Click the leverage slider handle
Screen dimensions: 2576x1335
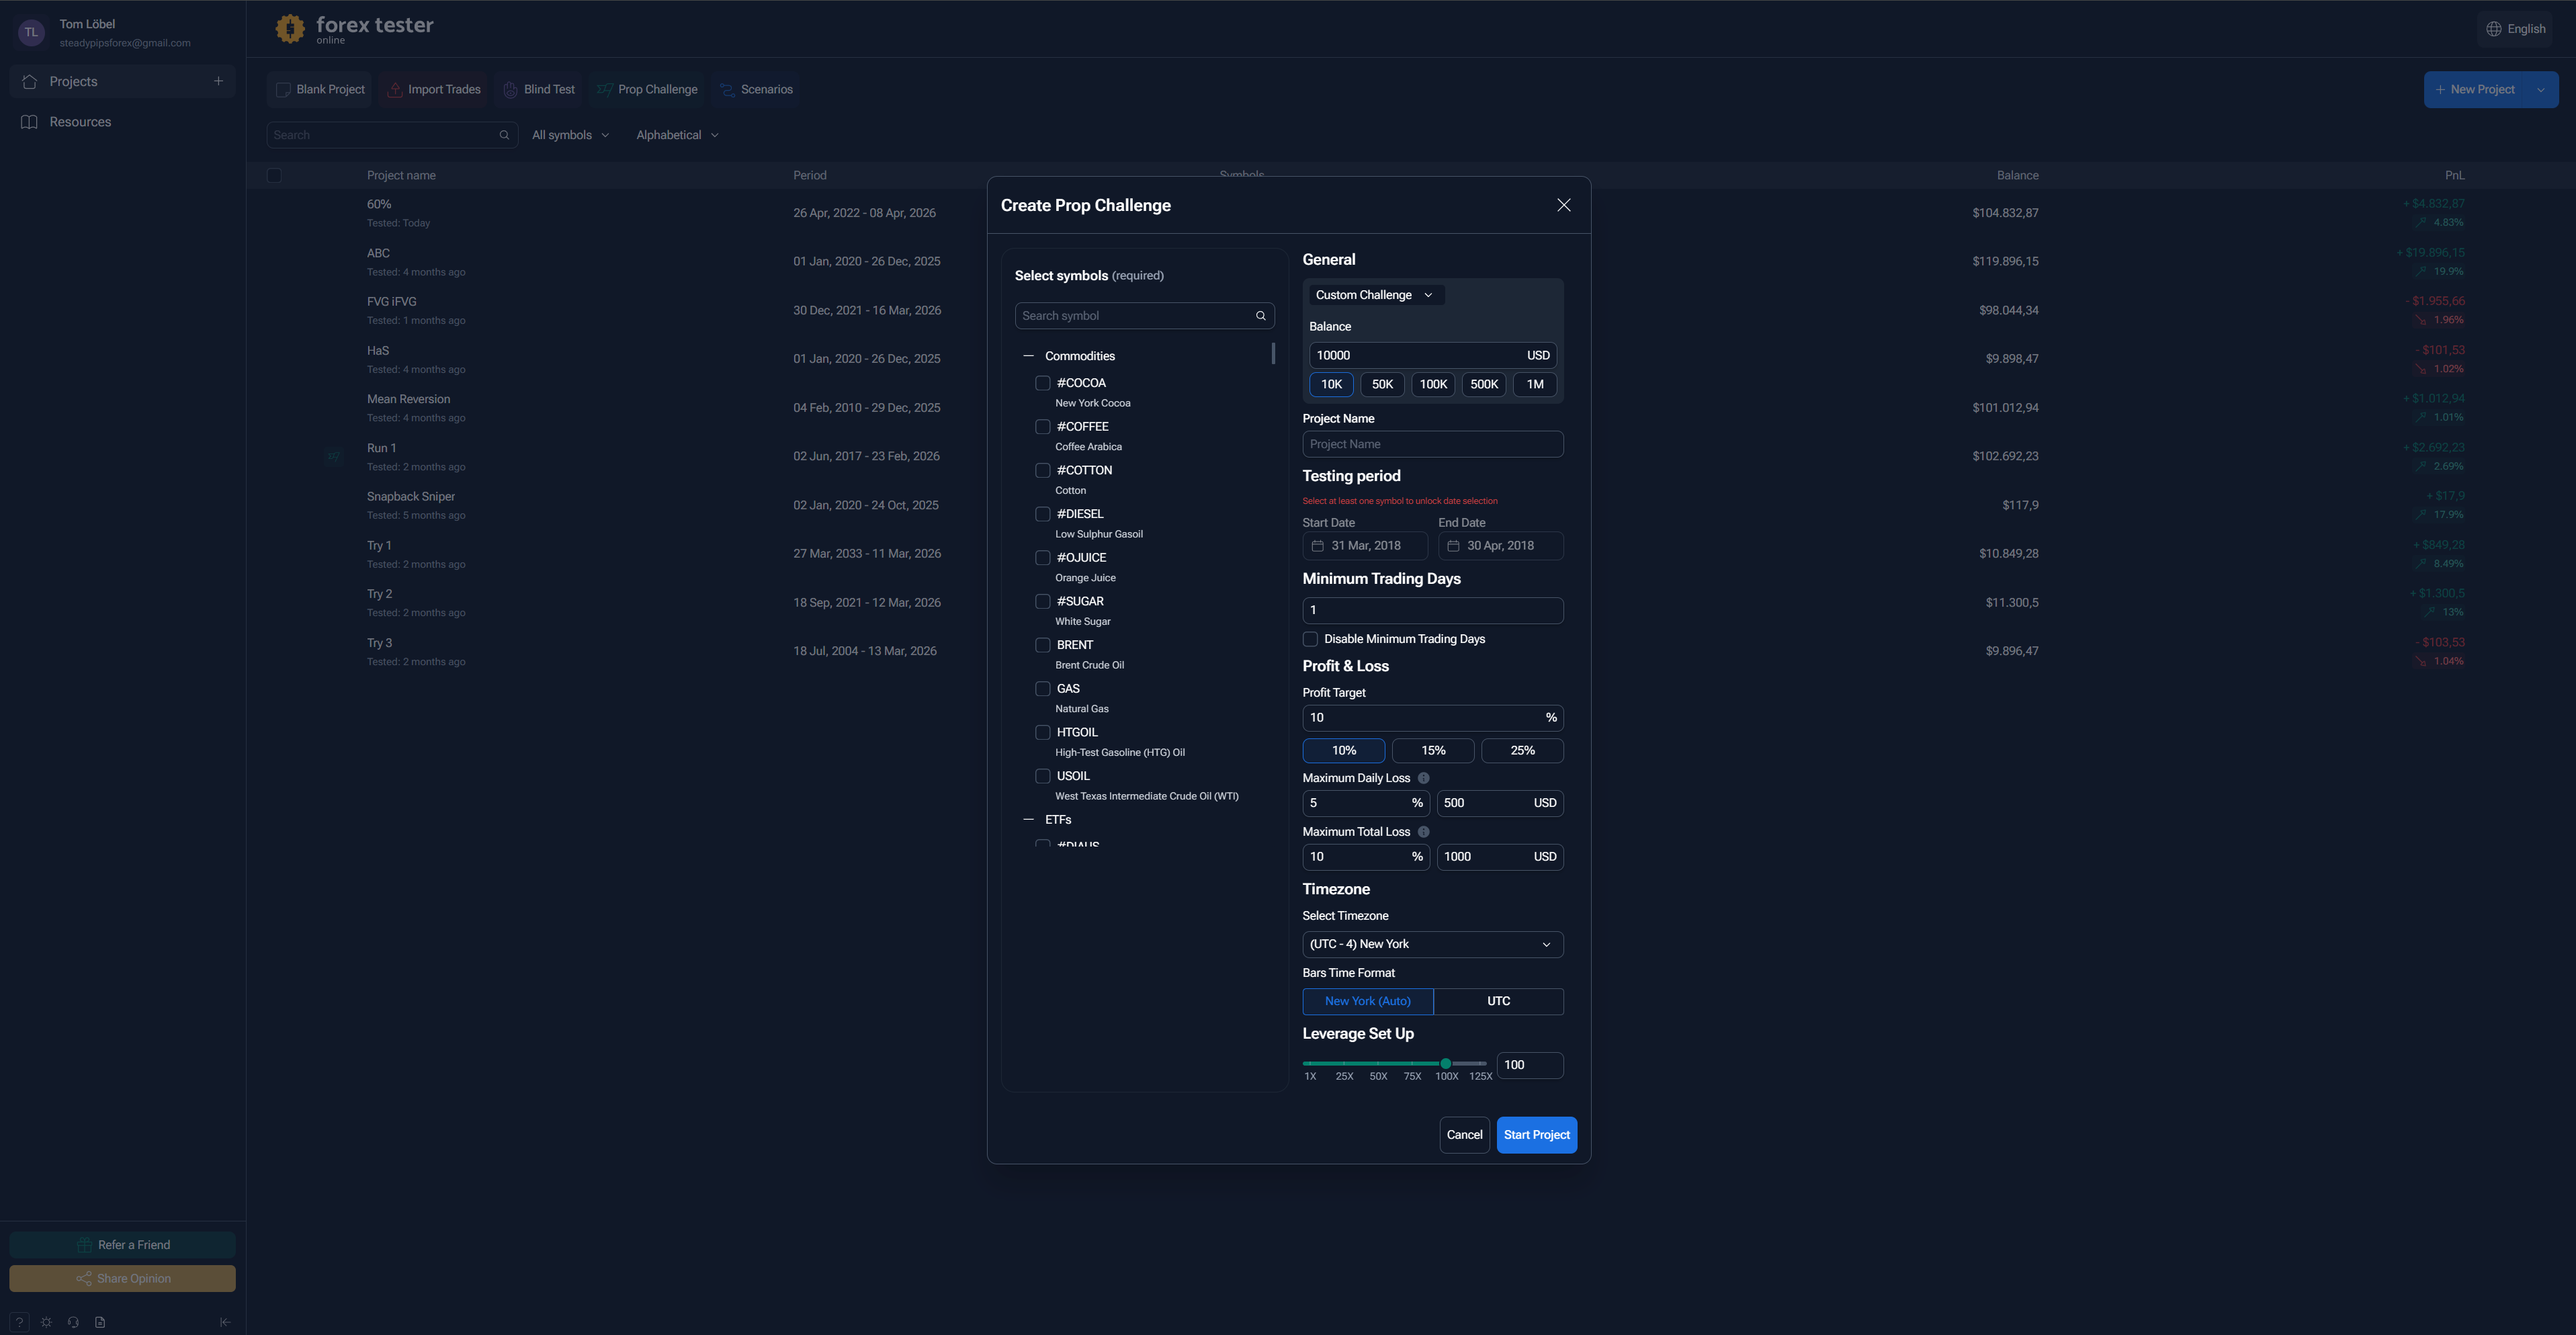click(1446, 1064)
